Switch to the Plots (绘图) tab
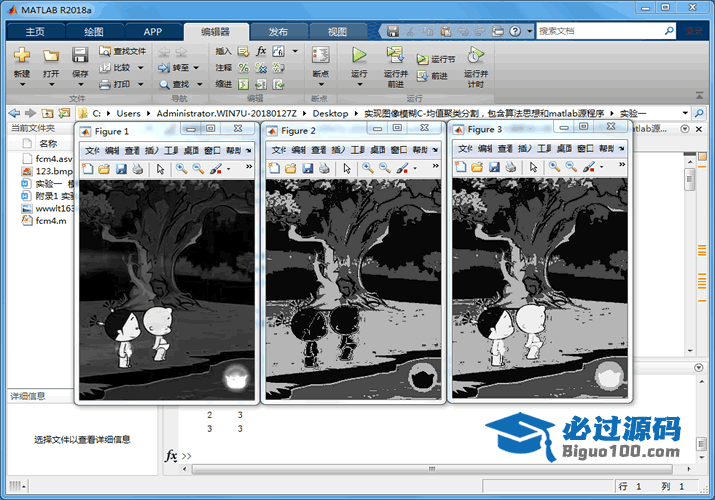This screenshot has width=715, height=500. point(94,31)
